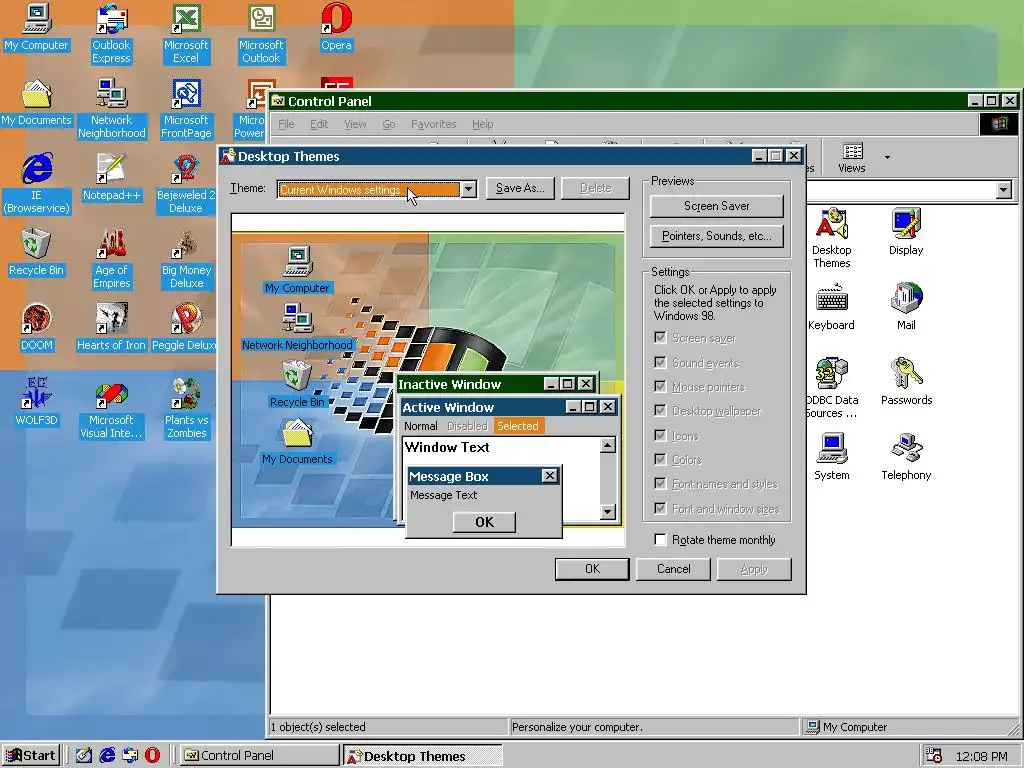Viewport: 1024px width, 768px height.
Task: Select Network Neighborhood desktop icon
Action: coord(112,108)
